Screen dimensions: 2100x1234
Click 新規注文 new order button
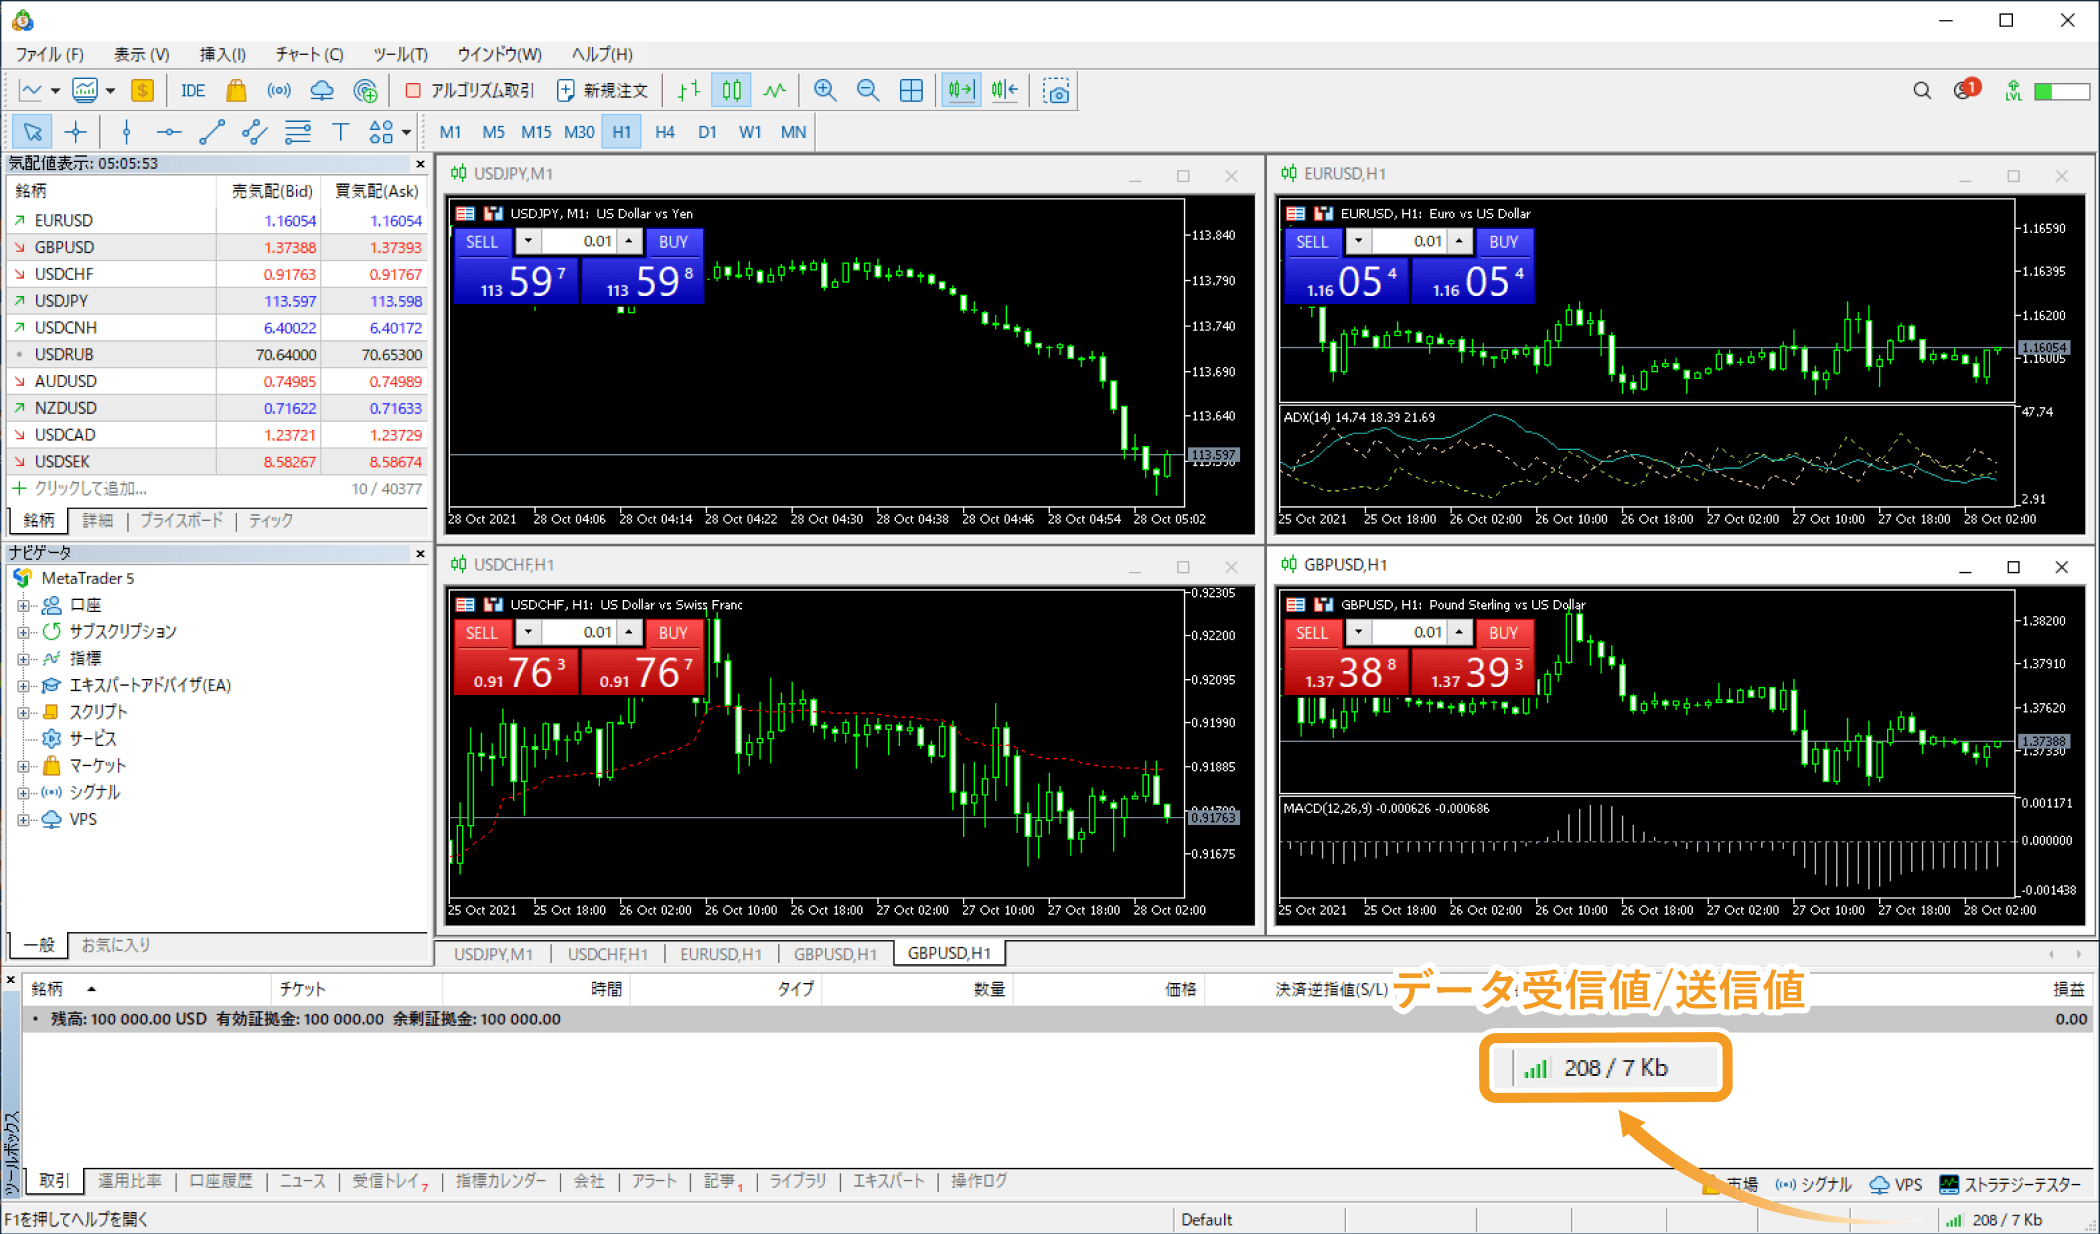(602, 91)
